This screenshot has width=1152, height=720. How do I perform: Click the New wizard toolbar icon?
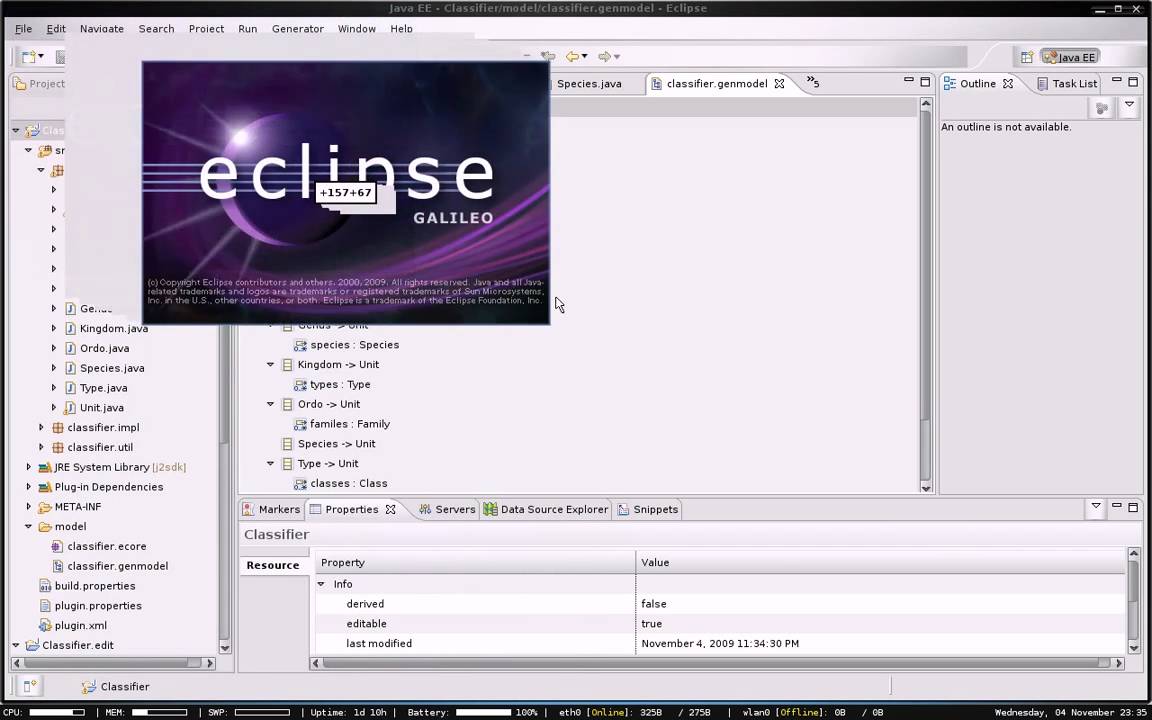tap(28, 57)
